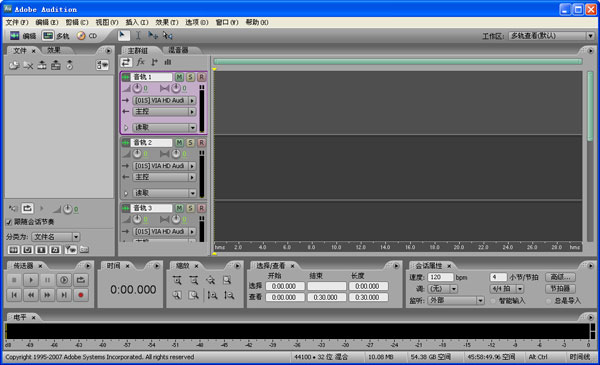Open track 2 input [01S] VIA HD Audi menu
Viewport: 600px width, 365px height.
(164, 166)
